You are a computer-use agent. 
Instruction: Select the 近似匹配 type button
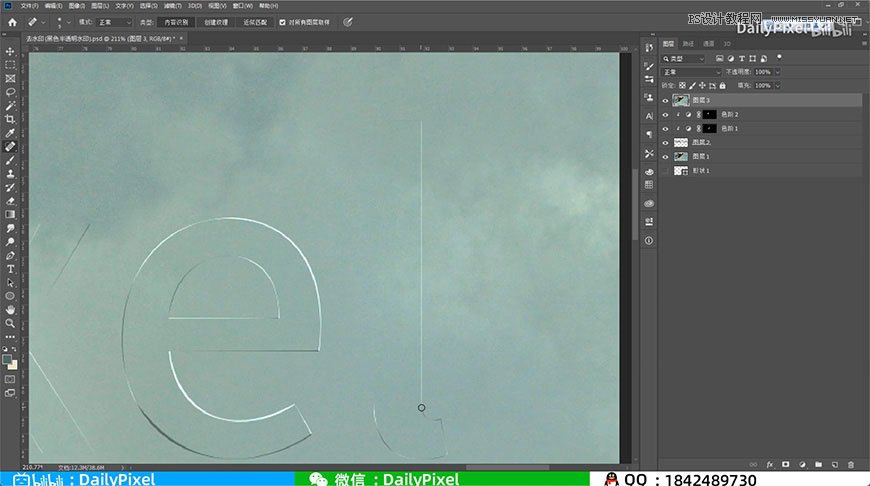pyautogui.click(x=255, y=22)
